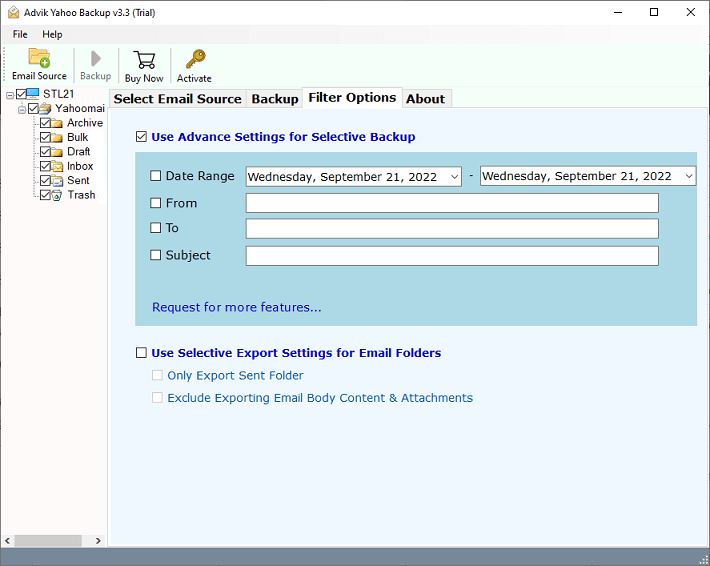Viewport: 710px width, 566px height.
Task: Click the Trash folder icon
Action: point(57,195)
